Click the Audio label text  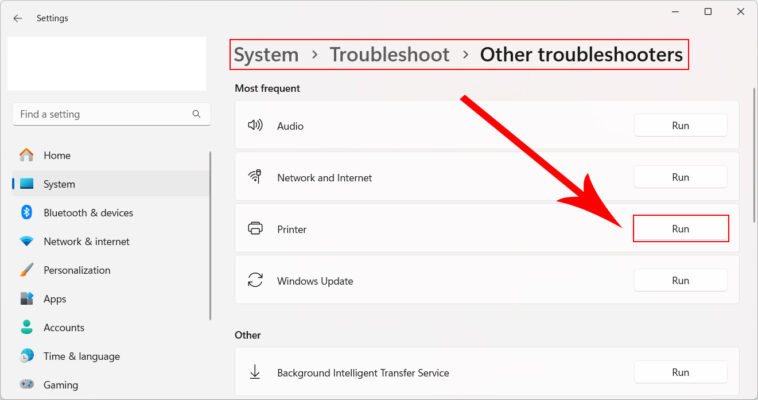coord(290,126)
